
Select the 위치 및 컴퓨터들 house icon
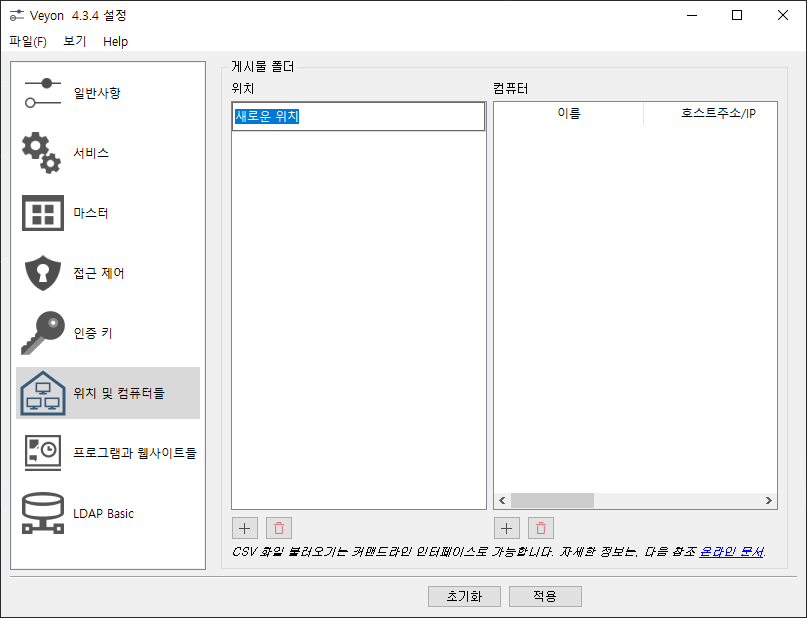43,393
